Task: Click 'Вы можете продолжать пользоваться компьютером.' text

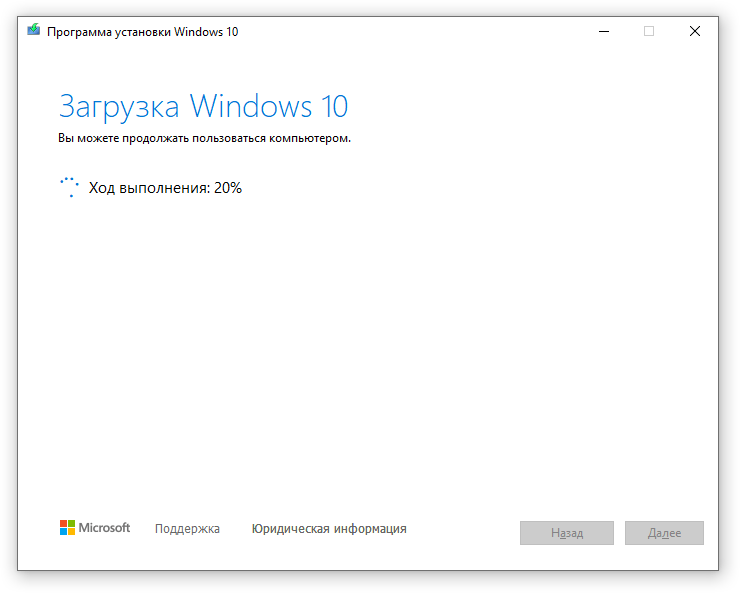Action: [204, 139]
